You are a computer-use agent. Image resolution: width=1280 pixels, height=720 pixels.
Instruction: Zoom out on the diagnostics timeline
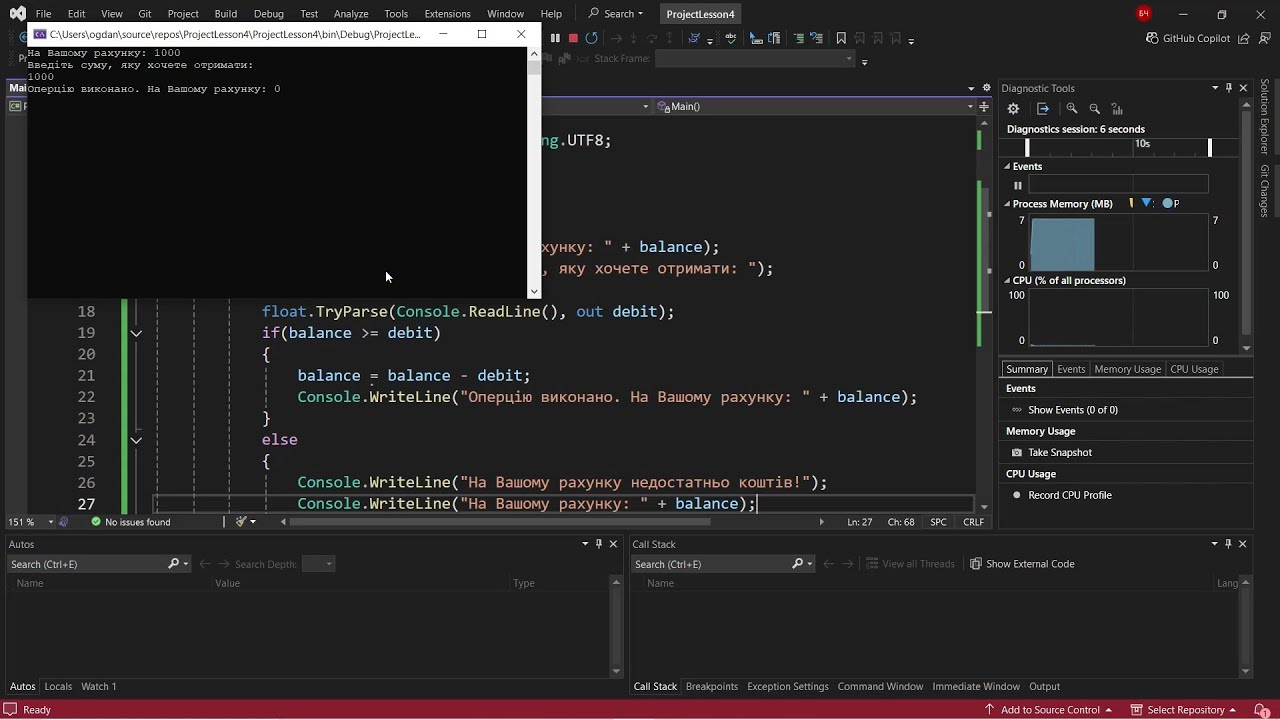pyautogui.click(x=1094, y=108)
